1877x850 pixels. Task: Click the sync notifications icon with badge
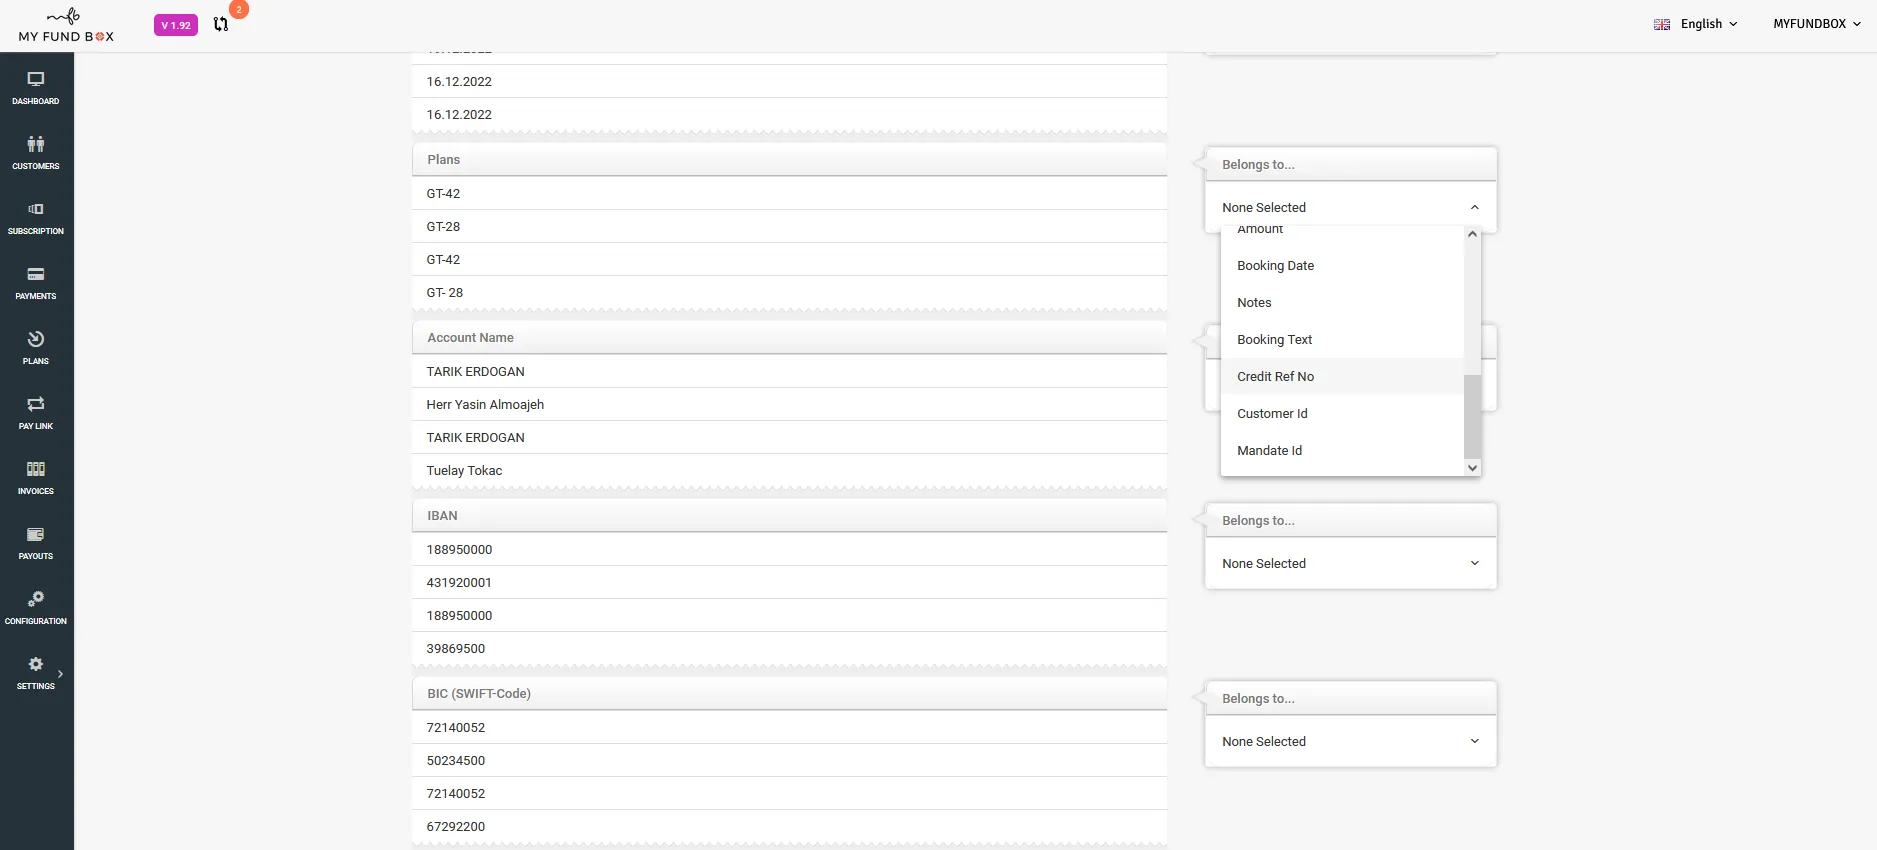[x=221, y=24]
